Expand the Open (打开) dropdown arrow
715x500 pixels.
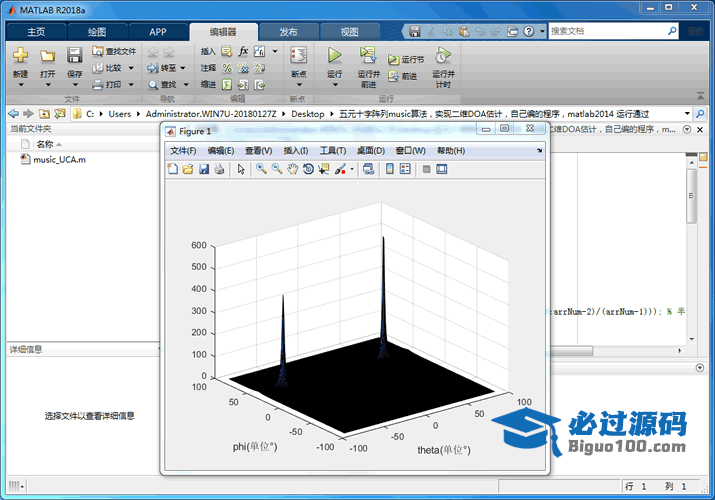pos(48,85)
